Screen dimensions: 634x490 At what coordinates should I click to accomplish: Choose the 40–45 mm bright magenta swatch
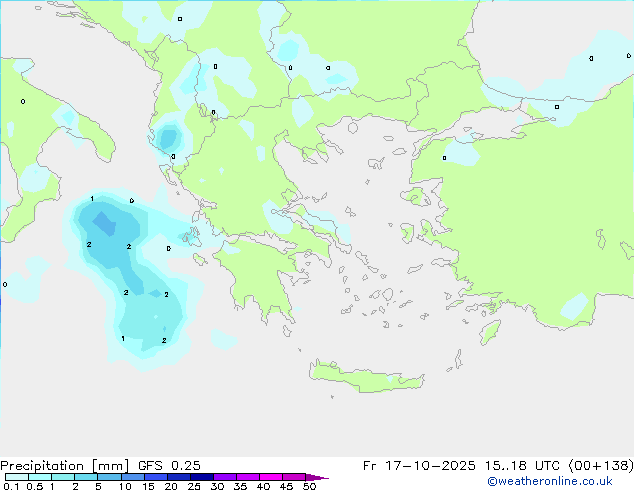click(x=271, y=477)
